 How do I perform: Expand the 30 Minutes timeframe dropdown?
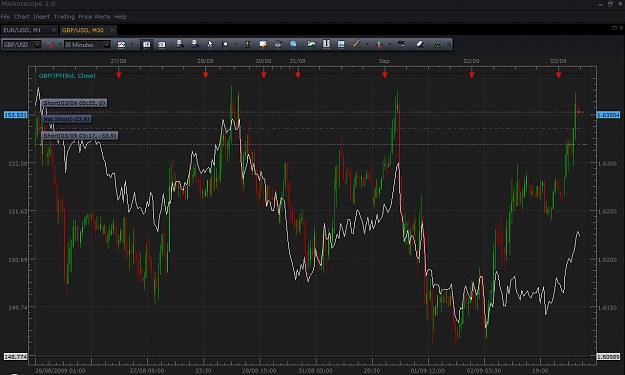pos(106,45)
